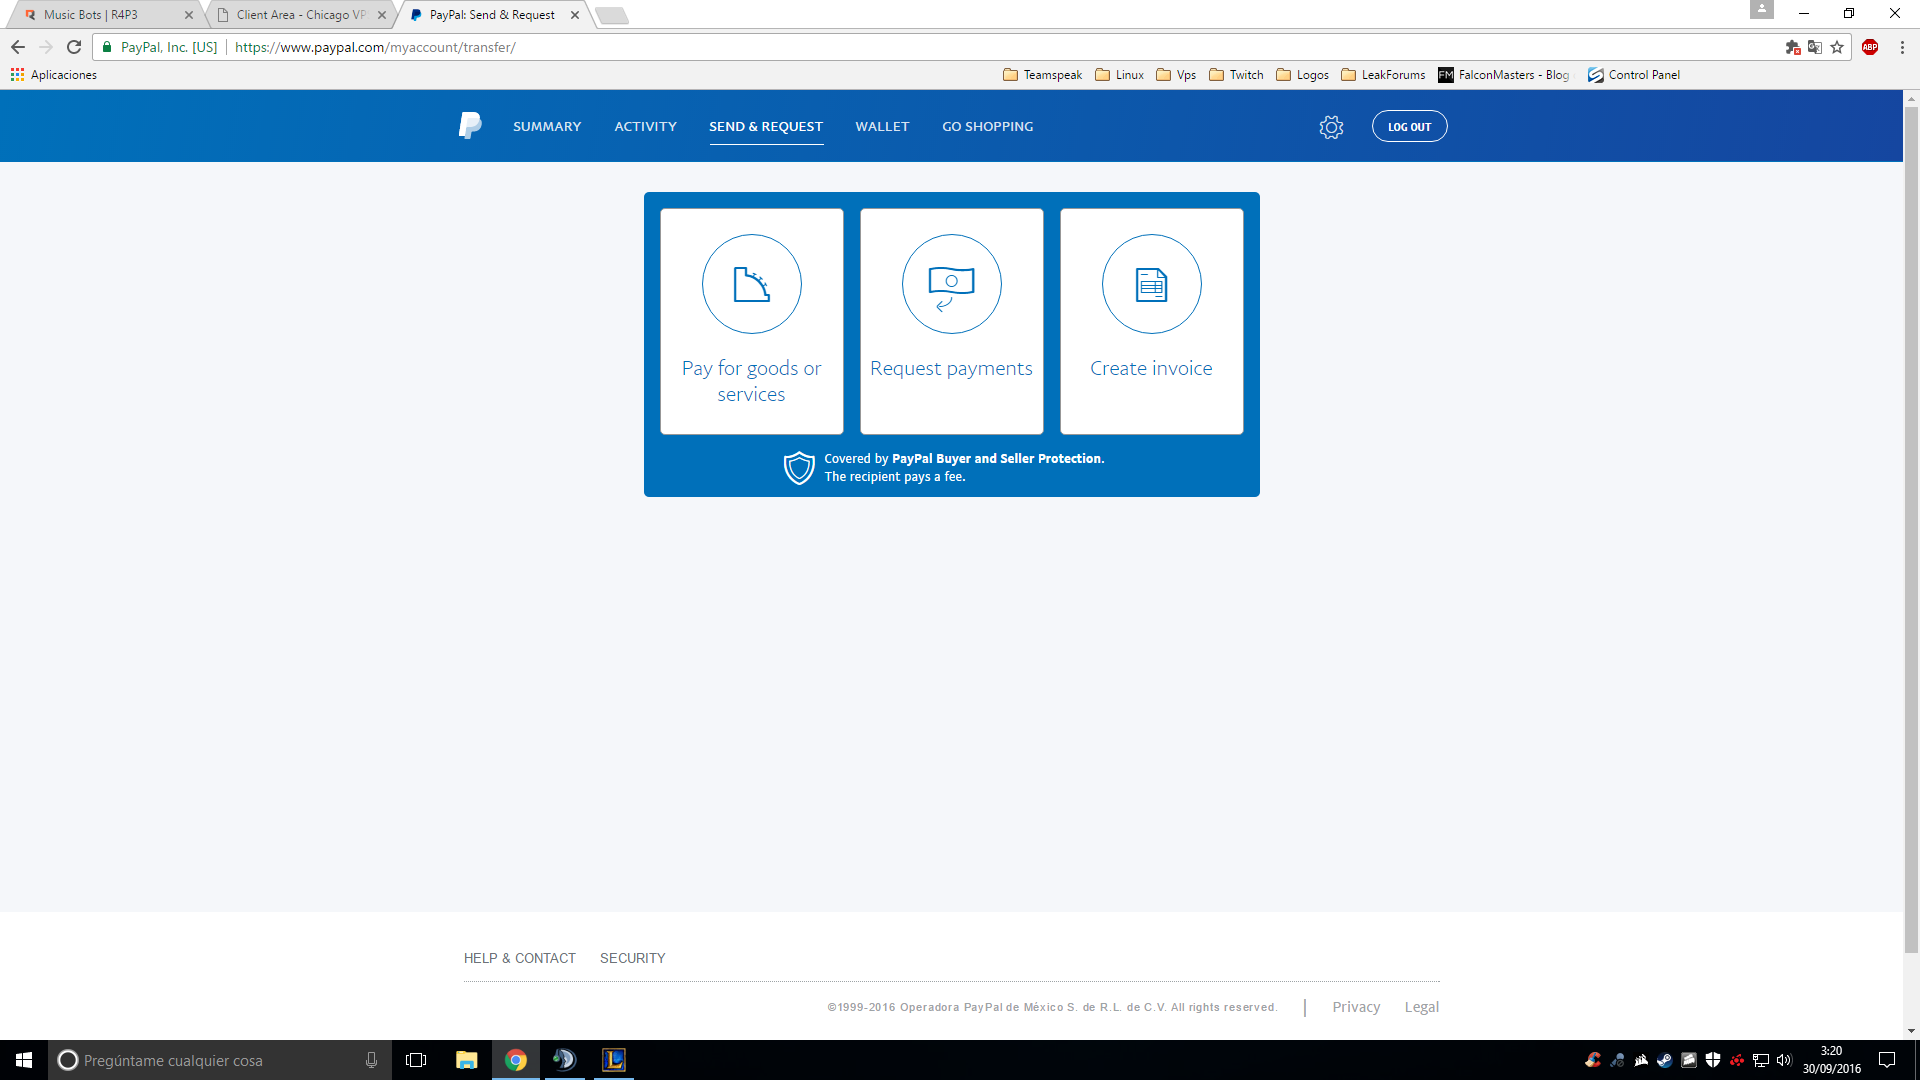This screenshot has height=1080, width=1920.
Task: Reload the page with refresh icon
Action: (x=74, y=47)
